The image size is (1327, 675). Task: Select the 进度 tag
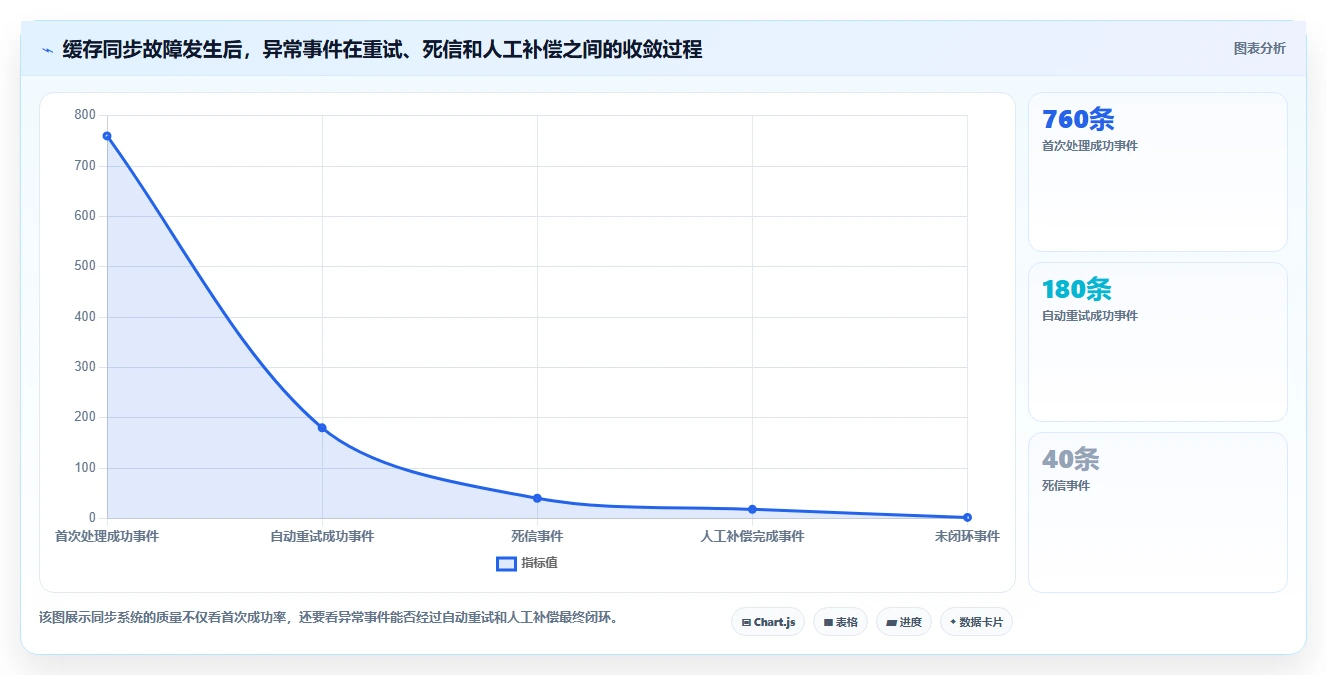tap(904, 622)
